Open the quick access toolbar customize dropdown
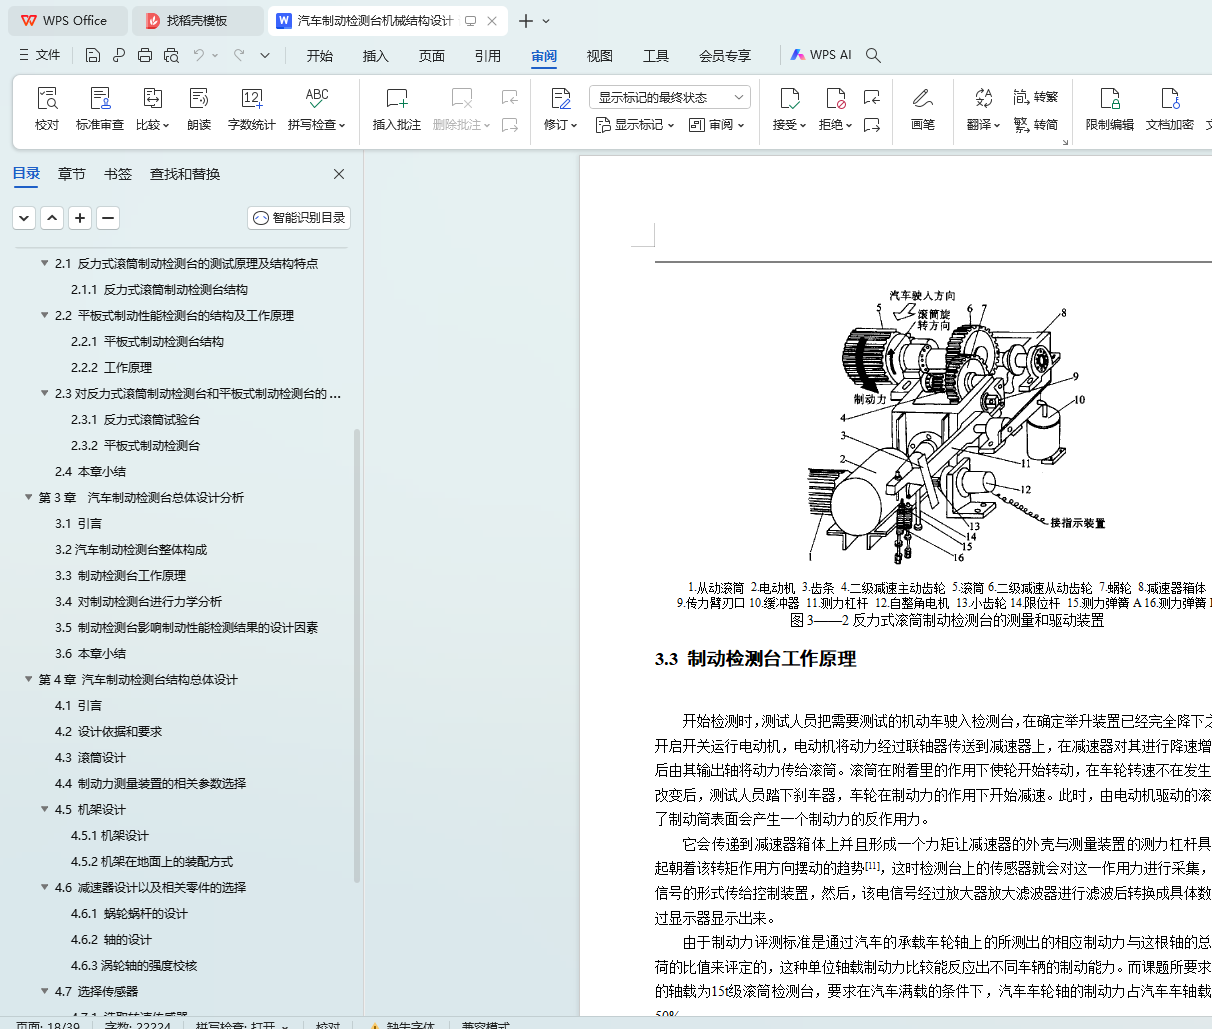This screenshot has height=1029, width=1212. tap(265, 55)
